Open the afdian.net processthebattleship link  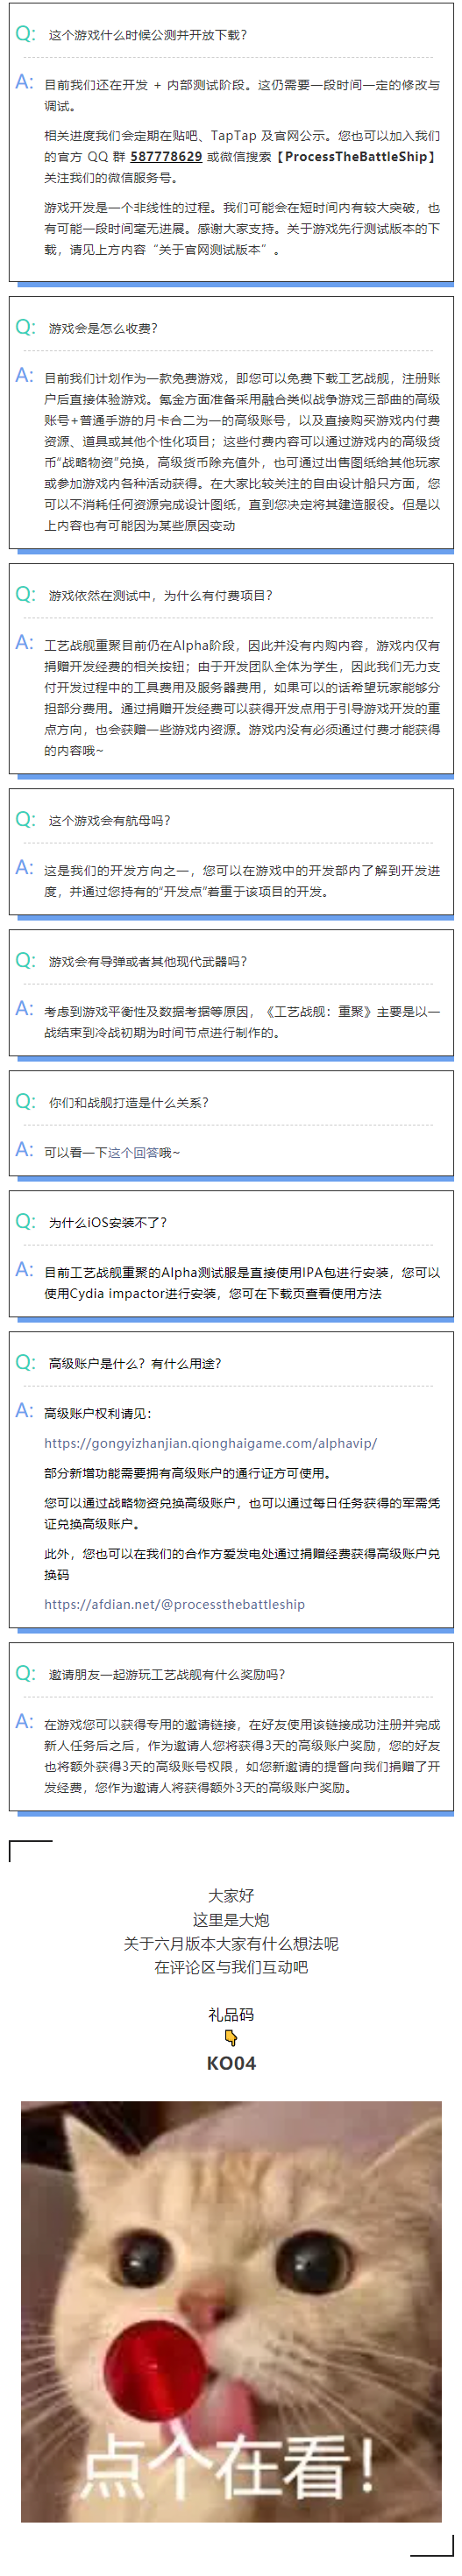point(174,1604)
